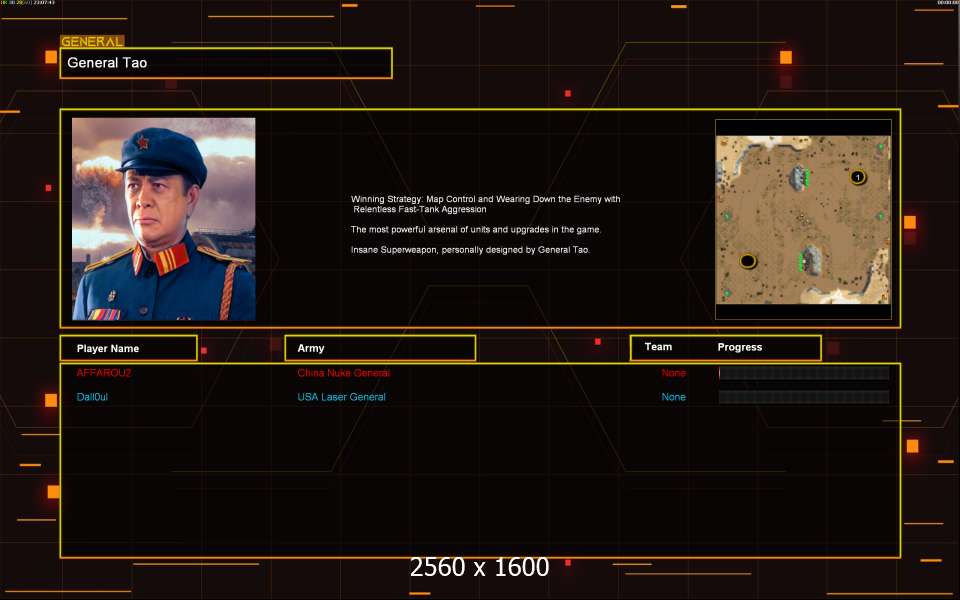Click the desert map preview thumbnail
The image size is (960, 600).
click(x=803, y=219)
